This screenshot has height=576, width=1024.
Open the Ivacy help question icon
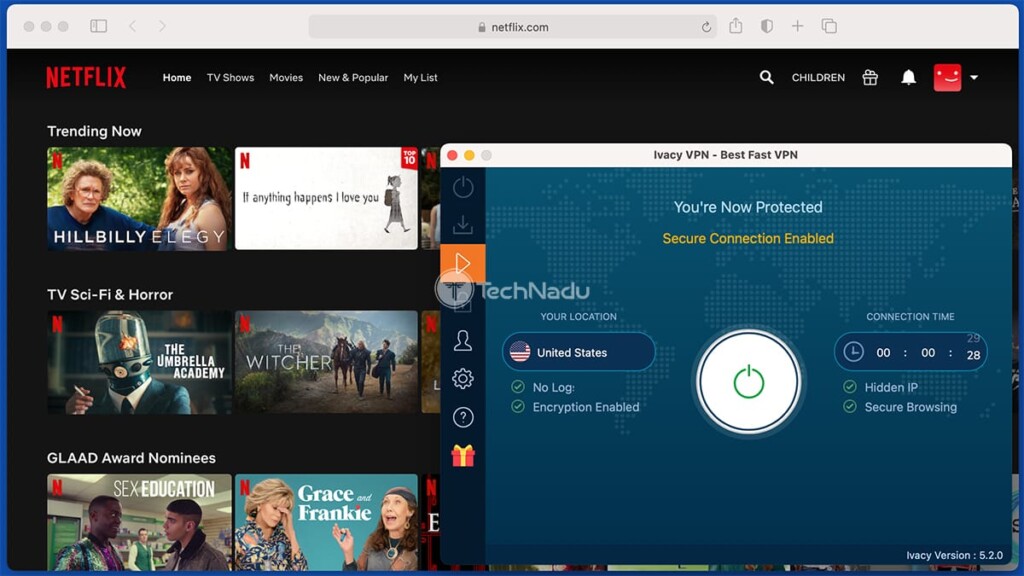463,417
